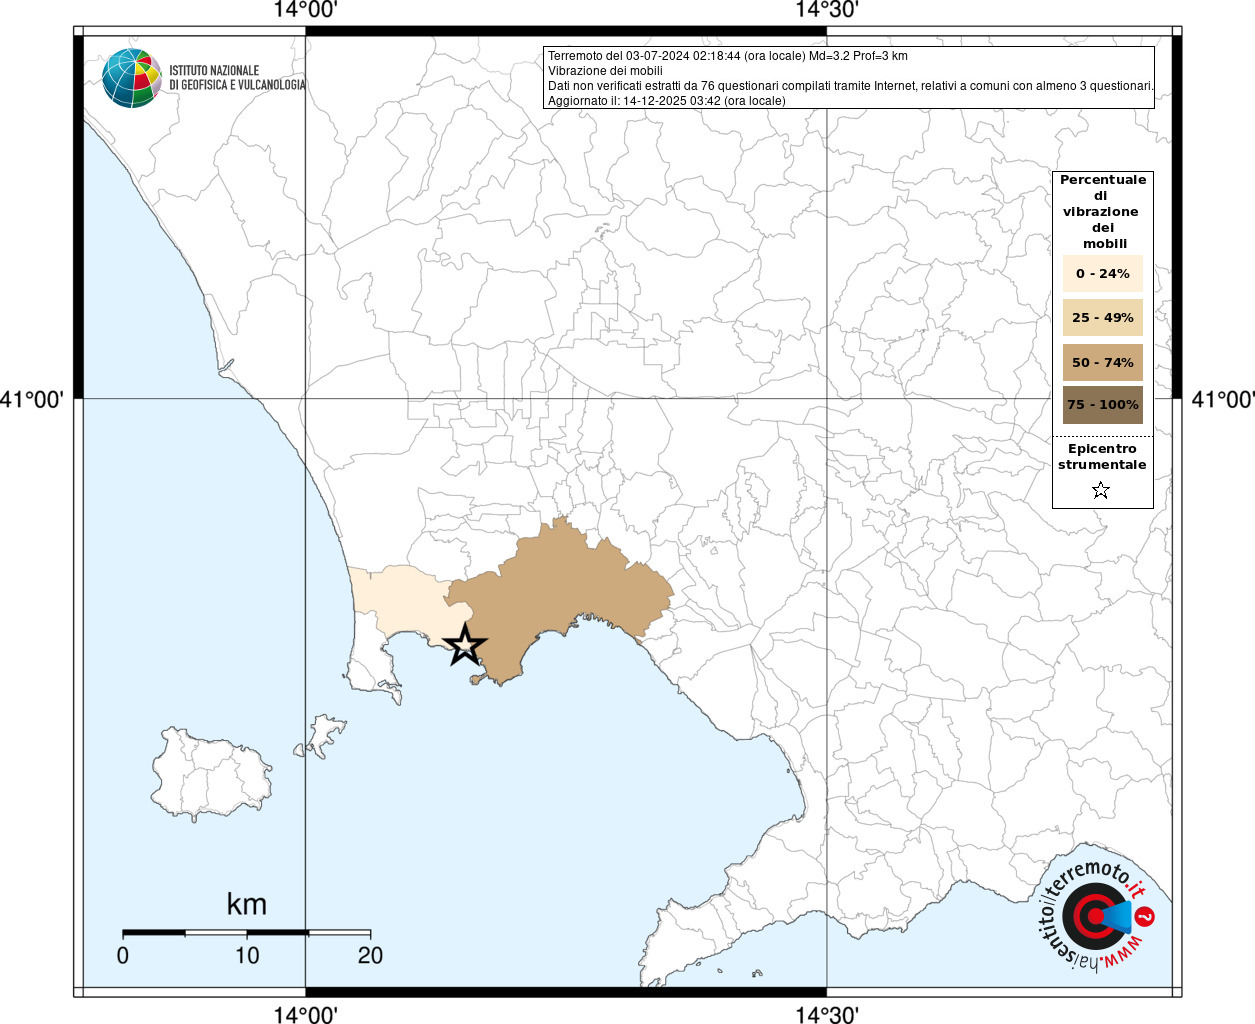
Task: Click the scale bar '20' value
Action: pos(370,955)
